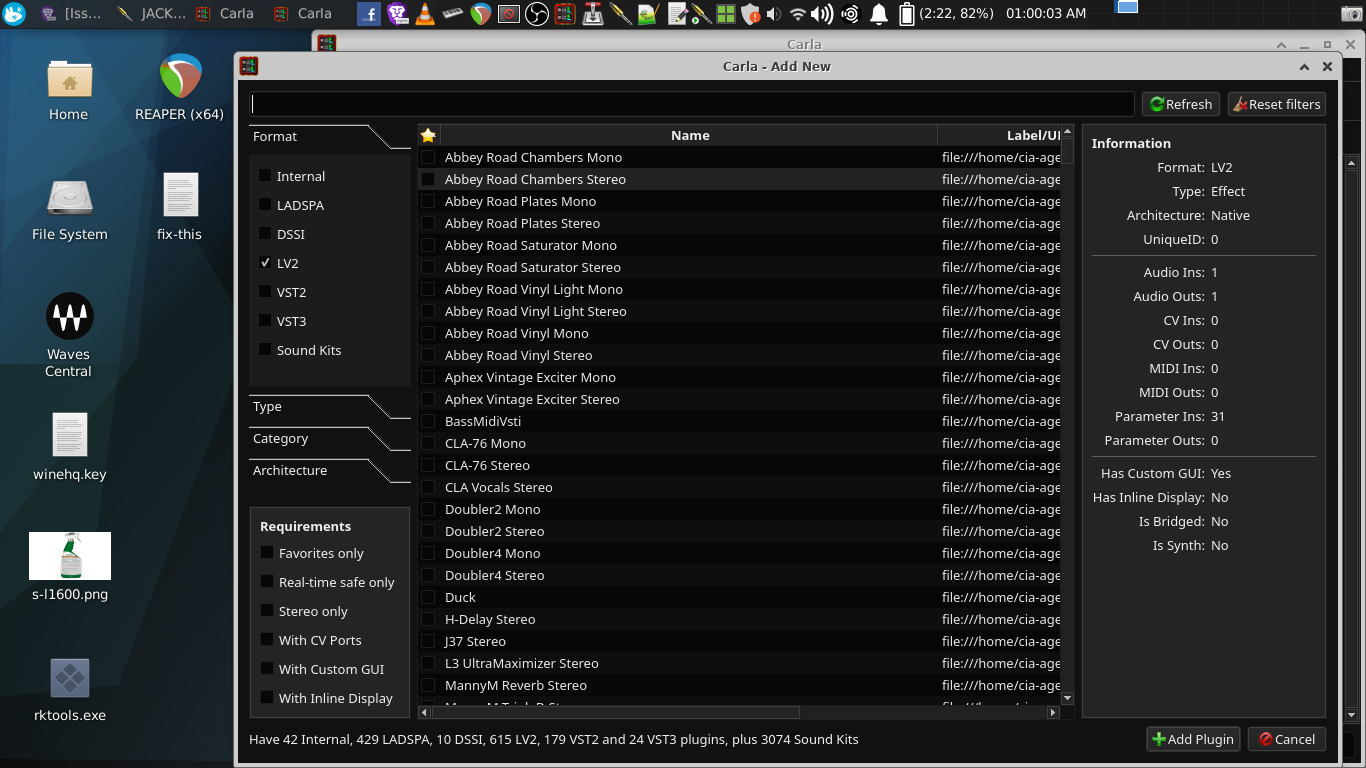
Task: Open the battery status indicator
Action: [x=906, y=14]
